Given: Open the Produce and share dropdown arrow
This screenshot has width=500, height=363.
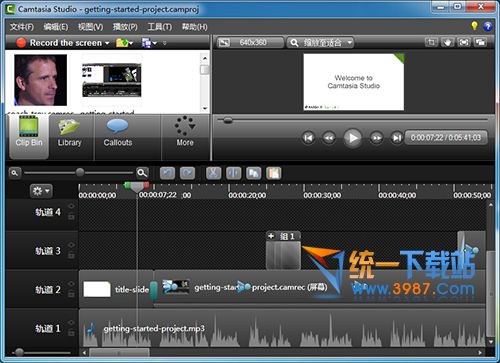Looking at the screenshot, I should point(155,43).
